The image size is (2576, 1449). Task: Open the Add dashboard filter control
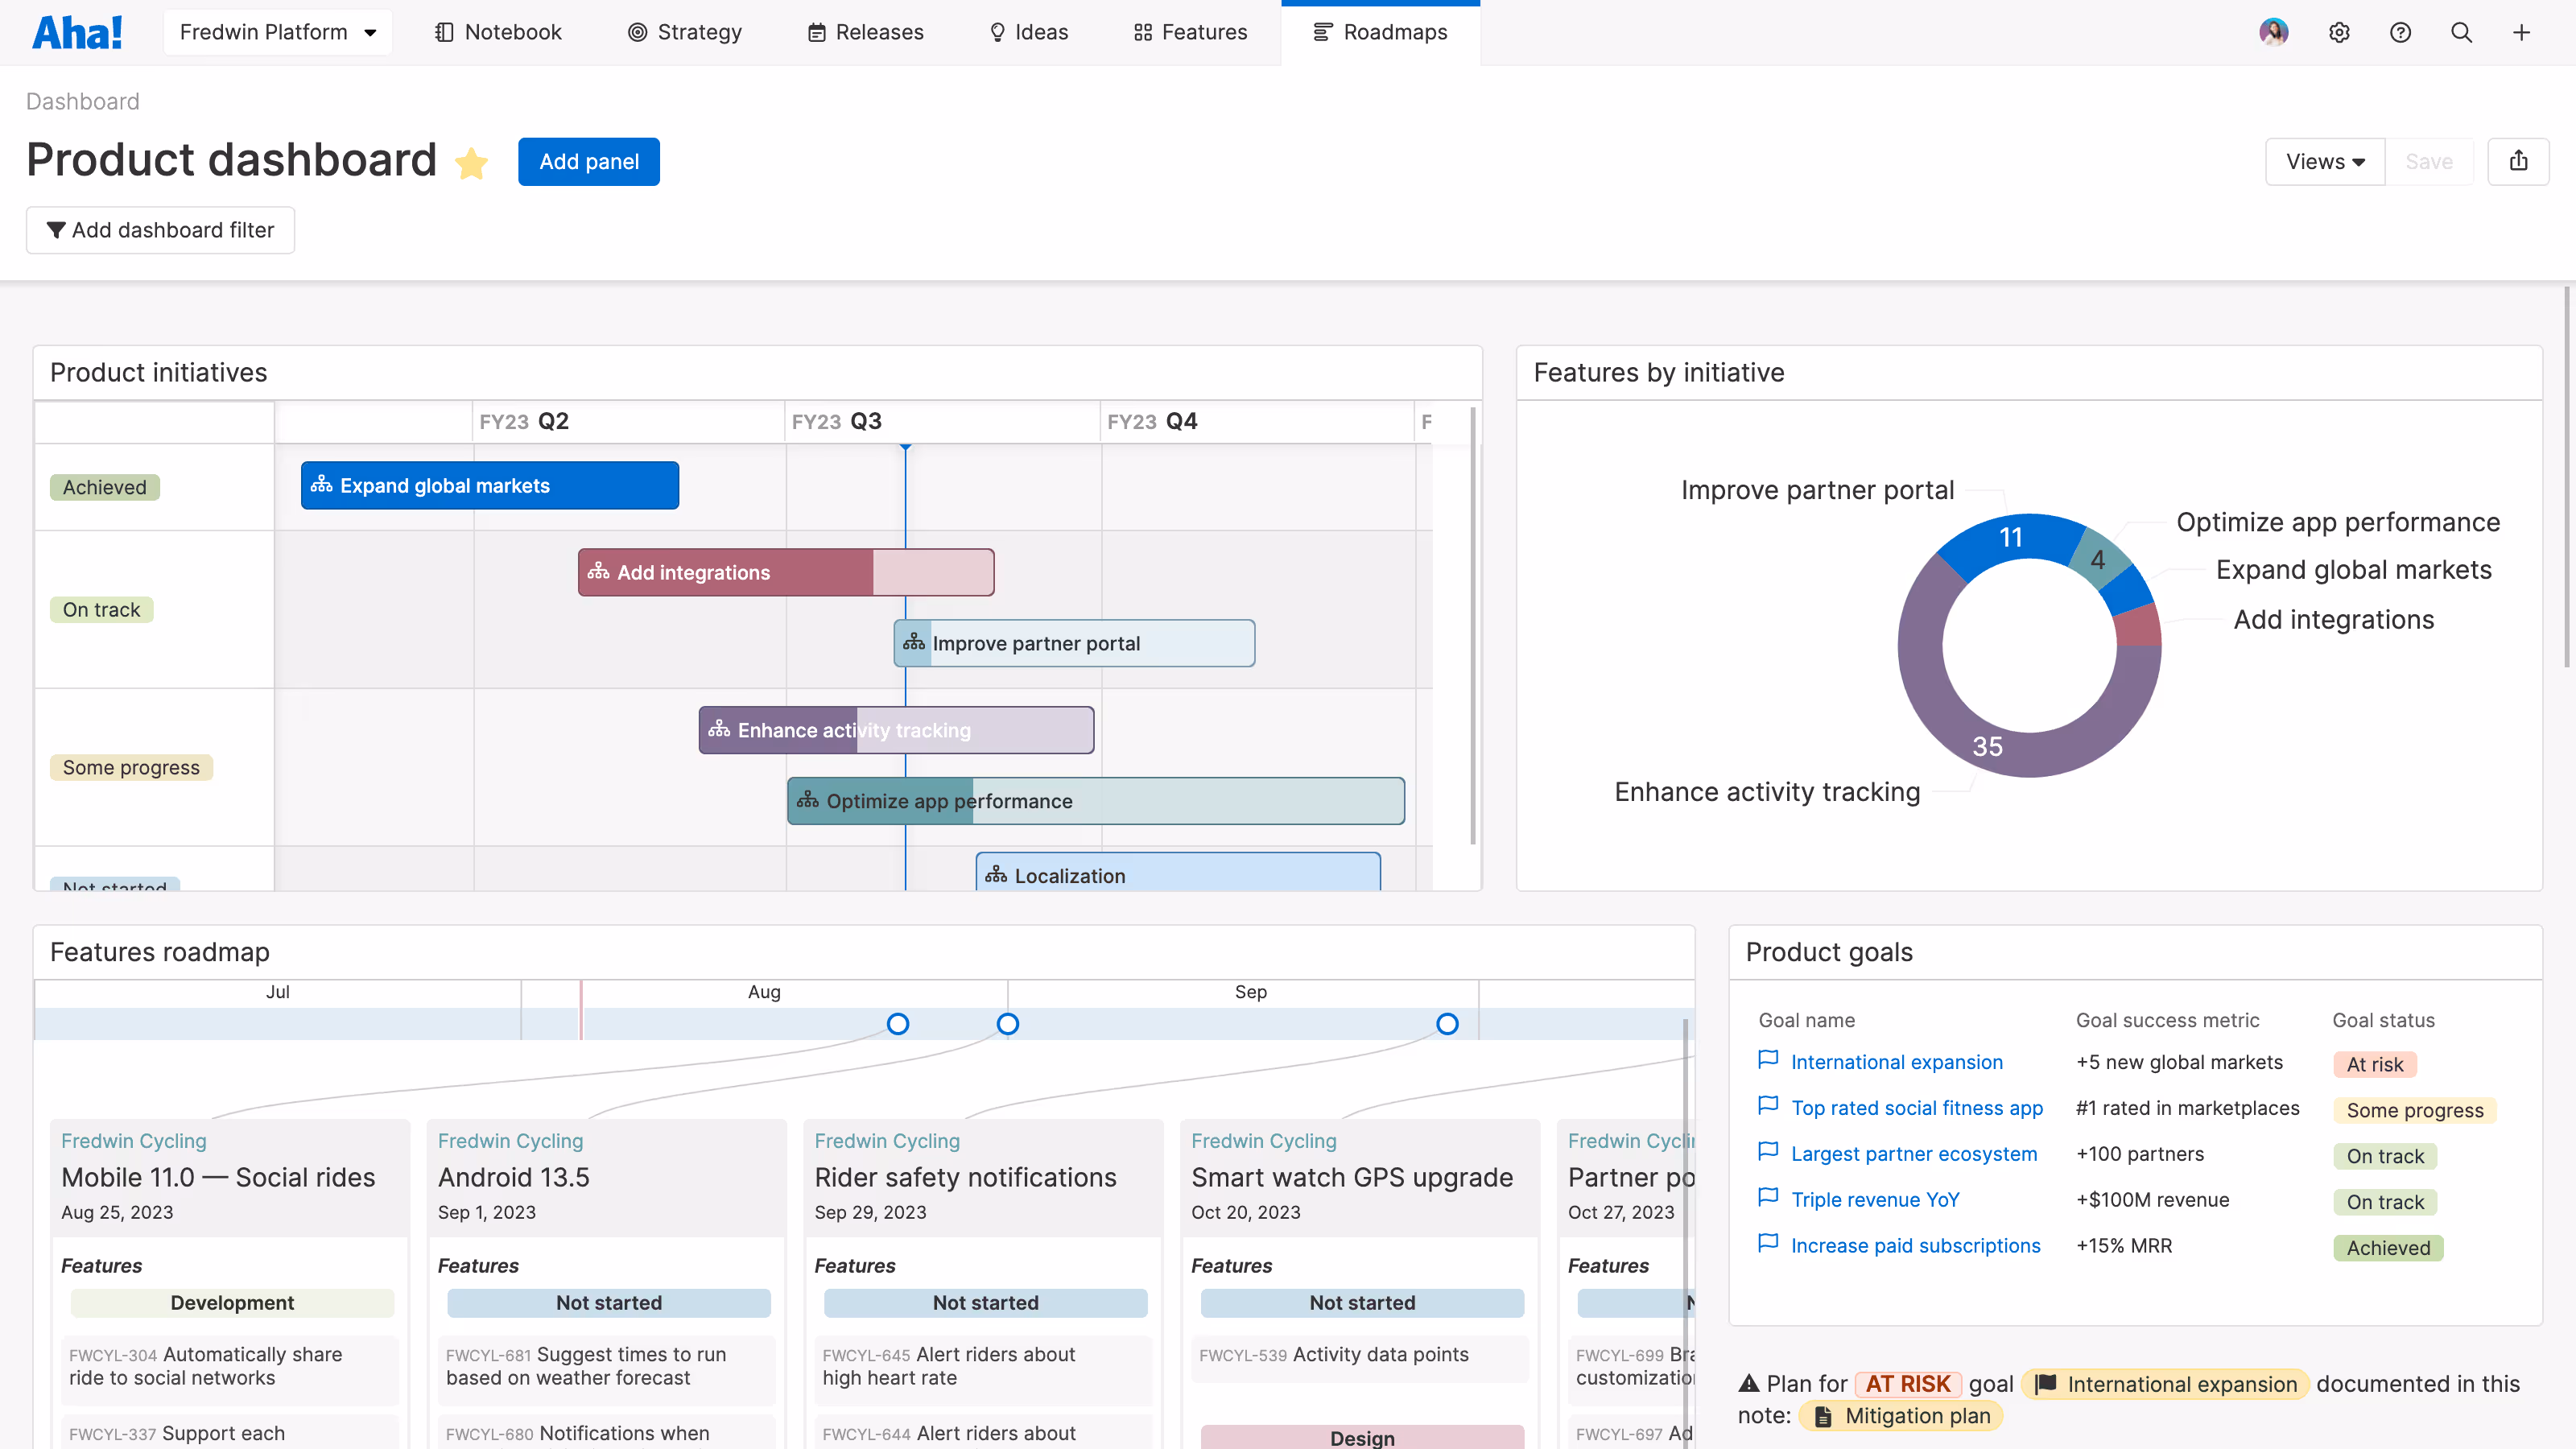[160, 230]
